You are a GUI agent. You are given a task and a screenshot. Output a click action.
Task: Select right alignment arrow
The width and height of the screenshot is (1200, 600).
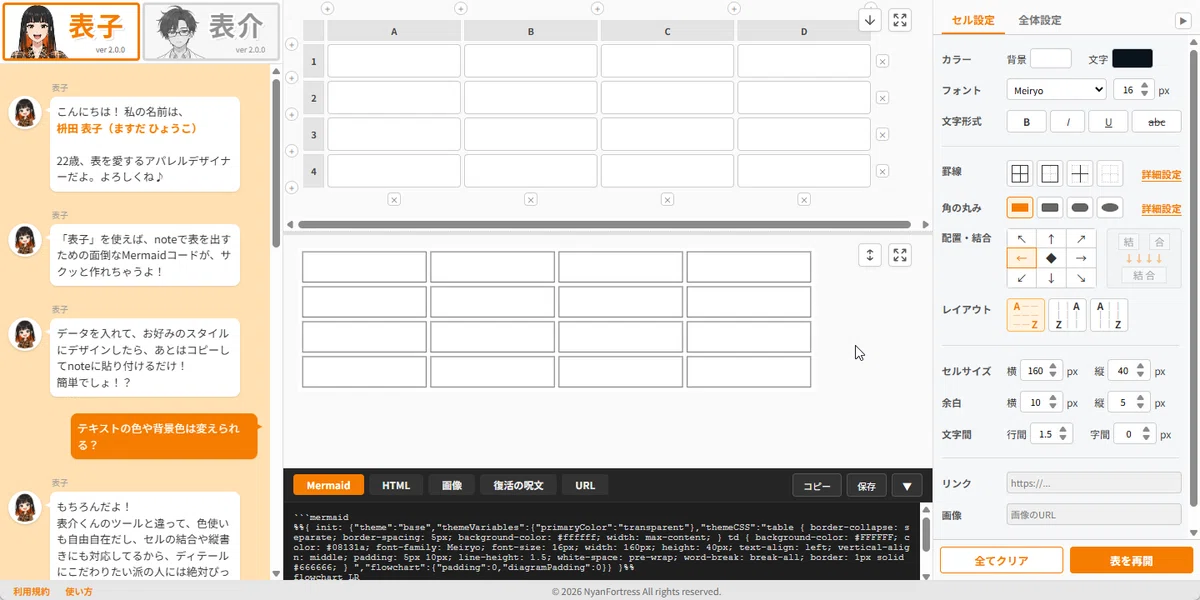(x=1081, y=258)
